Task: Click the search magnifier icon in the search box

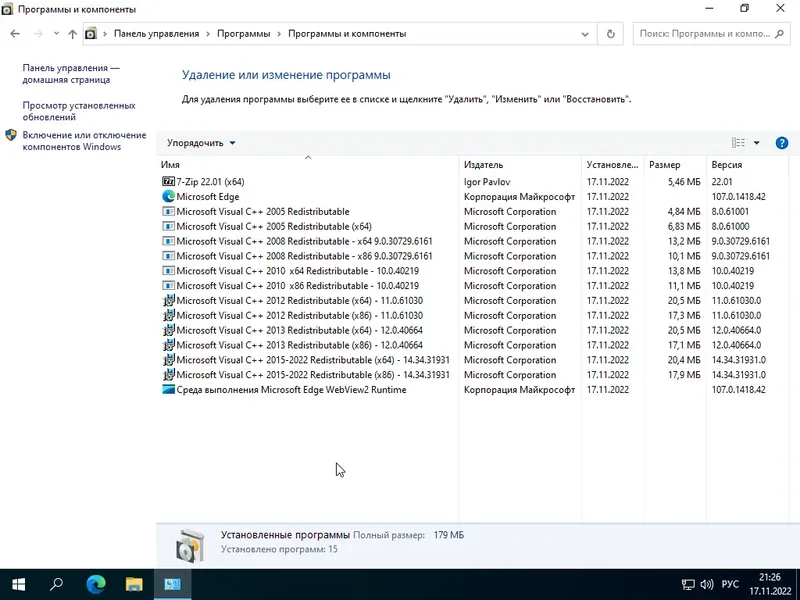Action: (x=779, y=34)
